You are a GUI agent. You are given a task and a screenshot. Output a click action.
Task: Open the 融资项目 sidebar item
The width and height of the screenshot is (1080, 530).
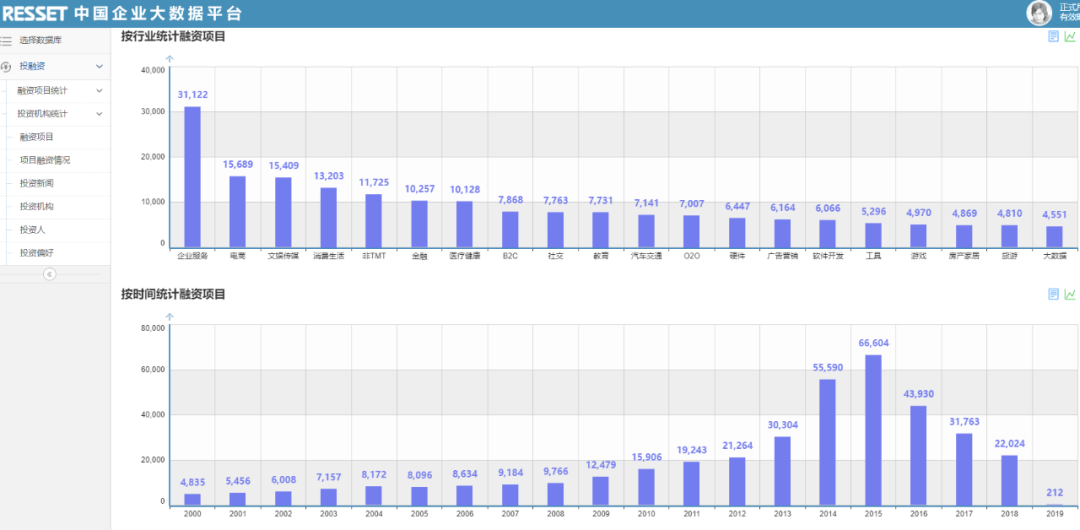37,137
